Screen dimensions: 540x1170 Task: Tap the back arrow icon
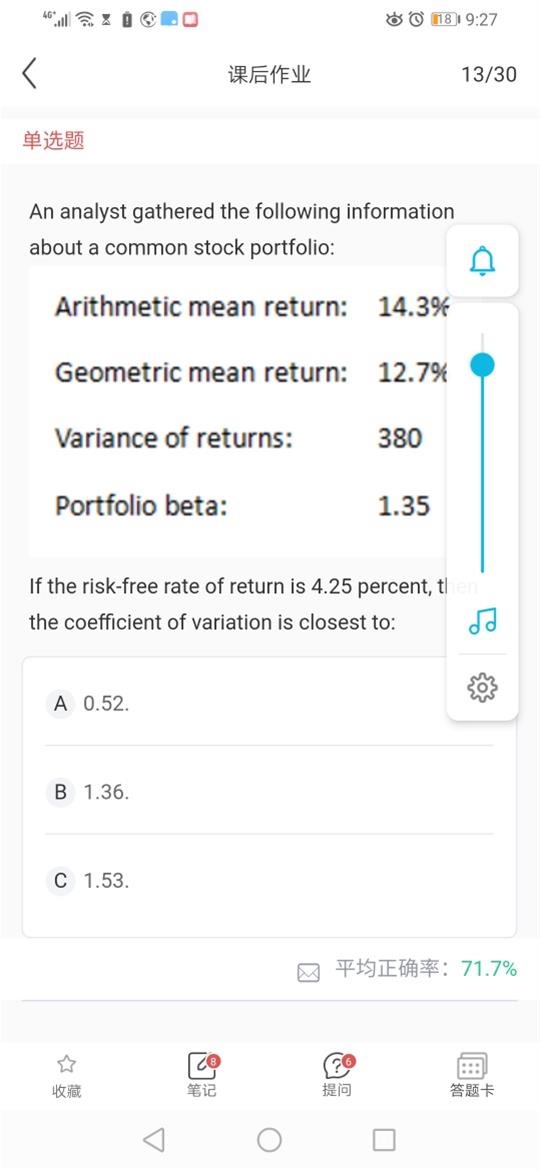pyautogui.click(x=29, y=74)
